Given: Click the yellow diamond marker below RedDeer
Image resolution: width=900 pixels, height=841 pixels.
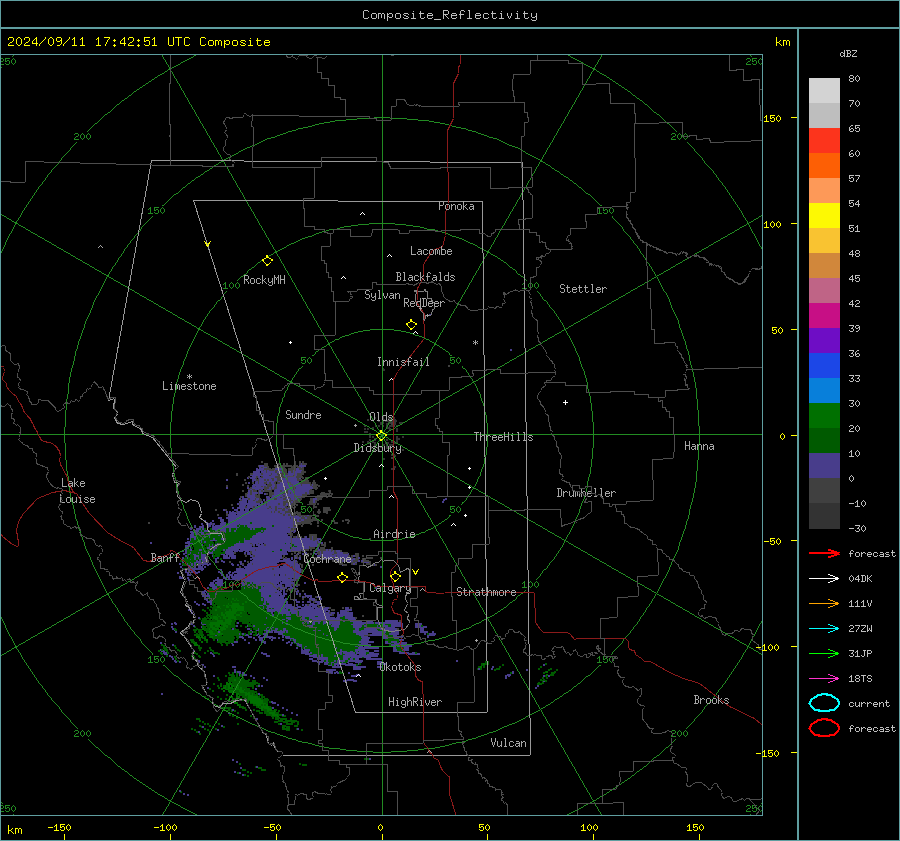Looking at the screenshot, I should (x=411, y=325).
